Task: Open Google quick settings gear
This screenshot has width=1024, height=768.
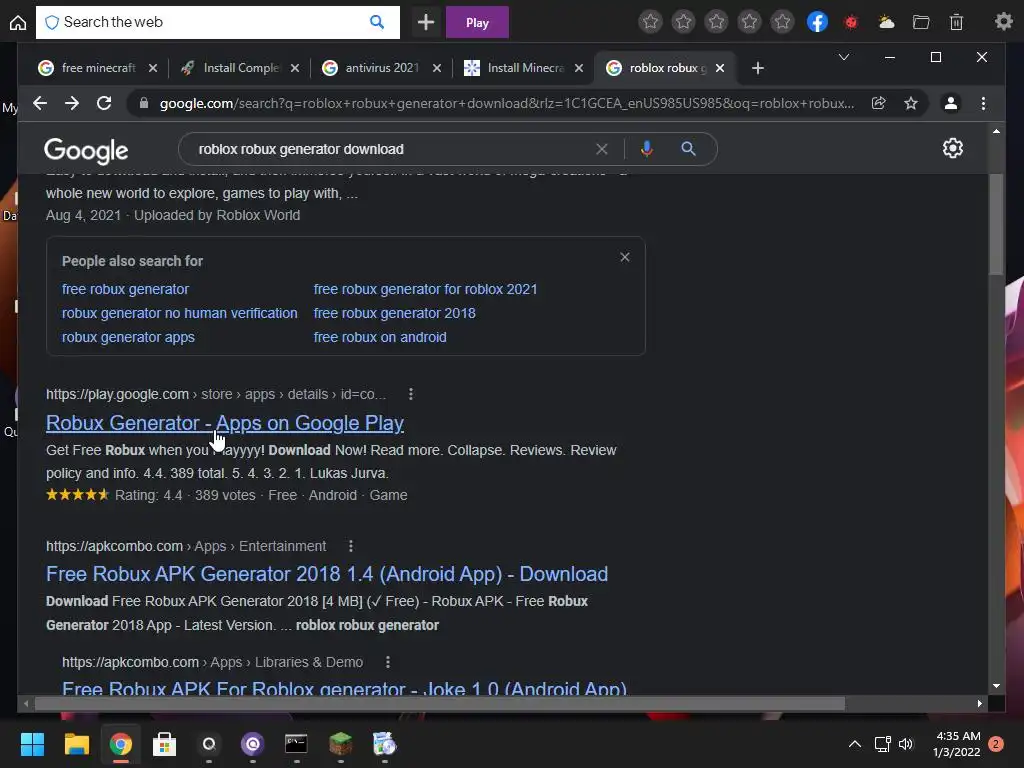Action: [x=953, y=148]
